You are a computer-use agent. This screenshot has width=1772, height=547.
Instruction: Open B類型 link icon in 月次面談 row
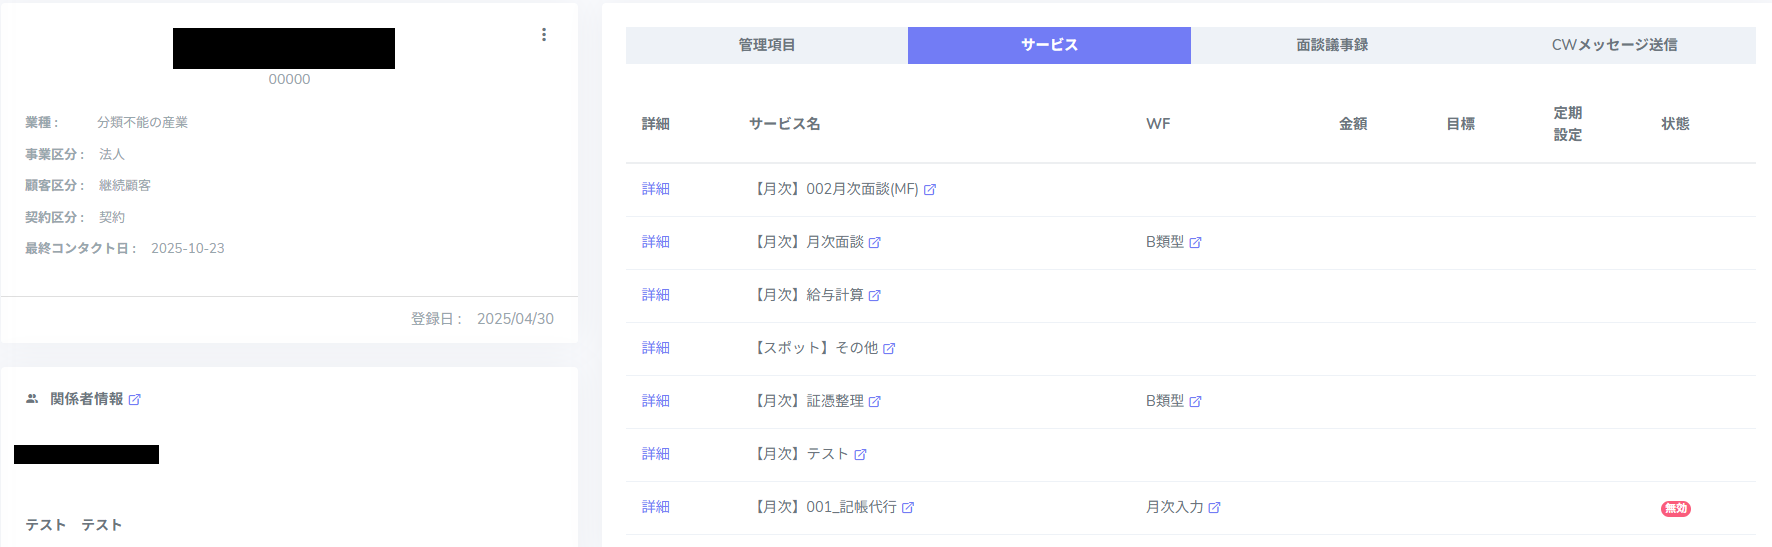click(1195, 243)
